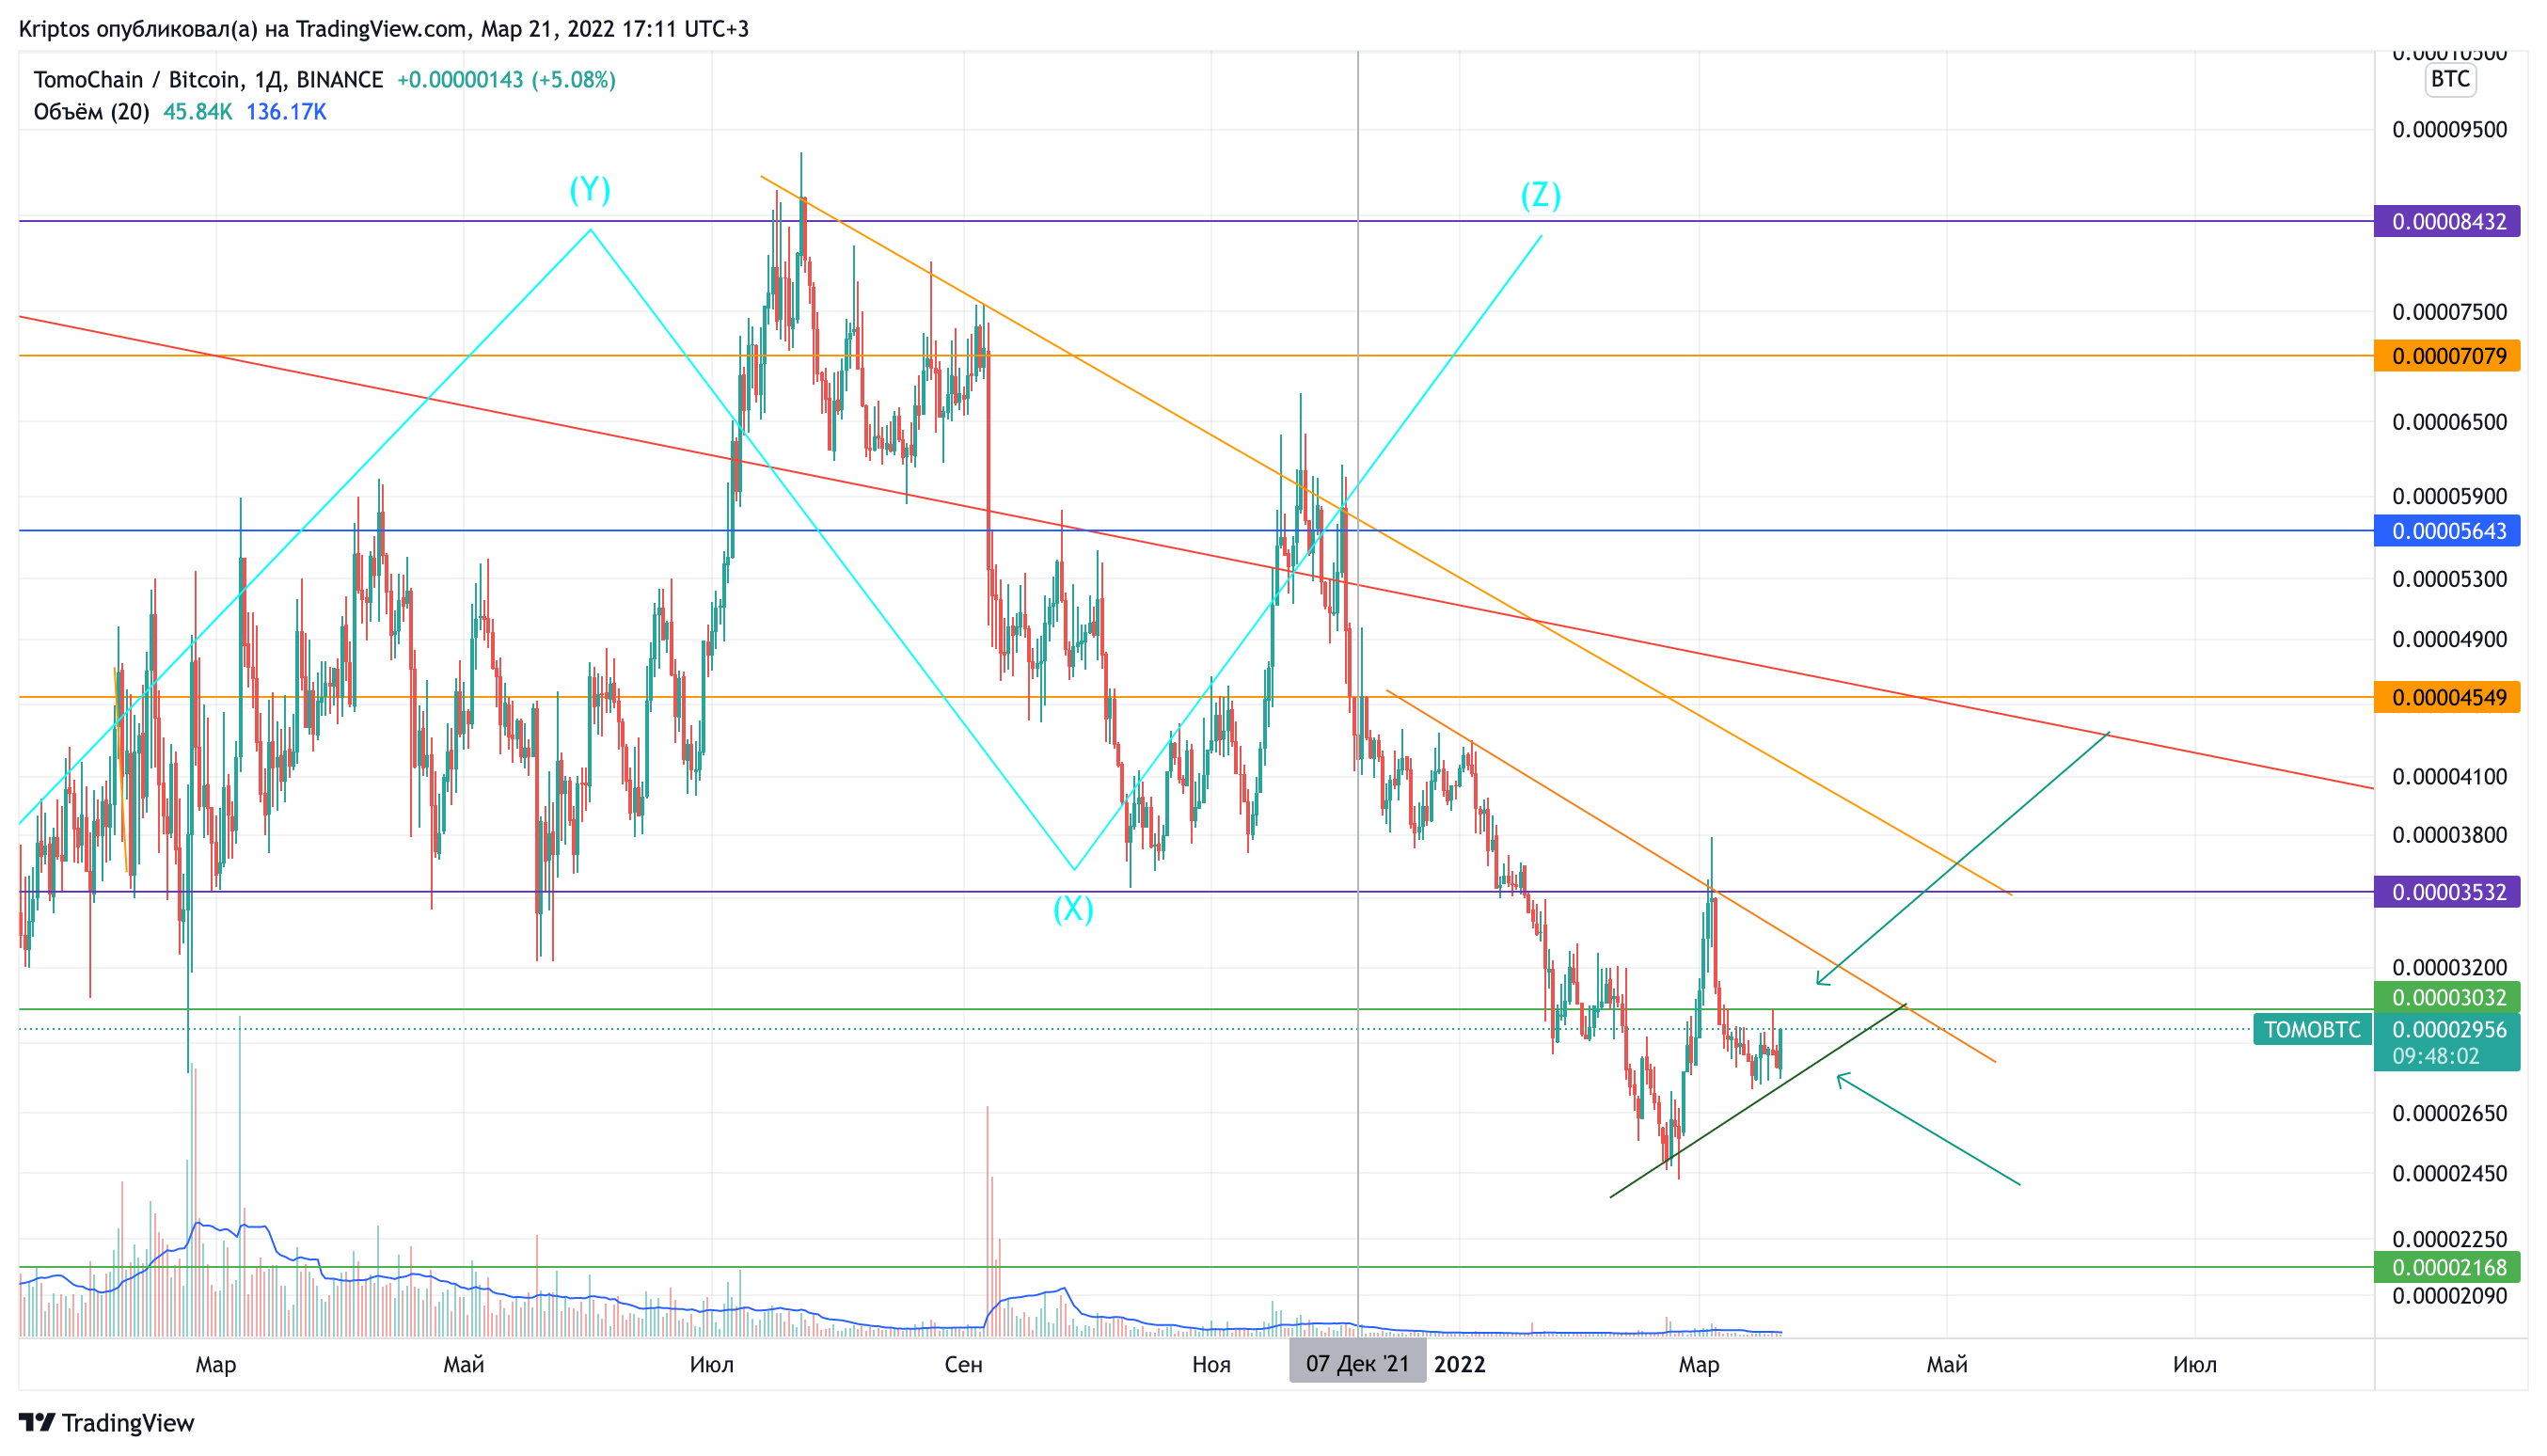Click the 0.00003800 price scale value
This screenshot has height=1456, width=2547.
tap(2449, 835)
